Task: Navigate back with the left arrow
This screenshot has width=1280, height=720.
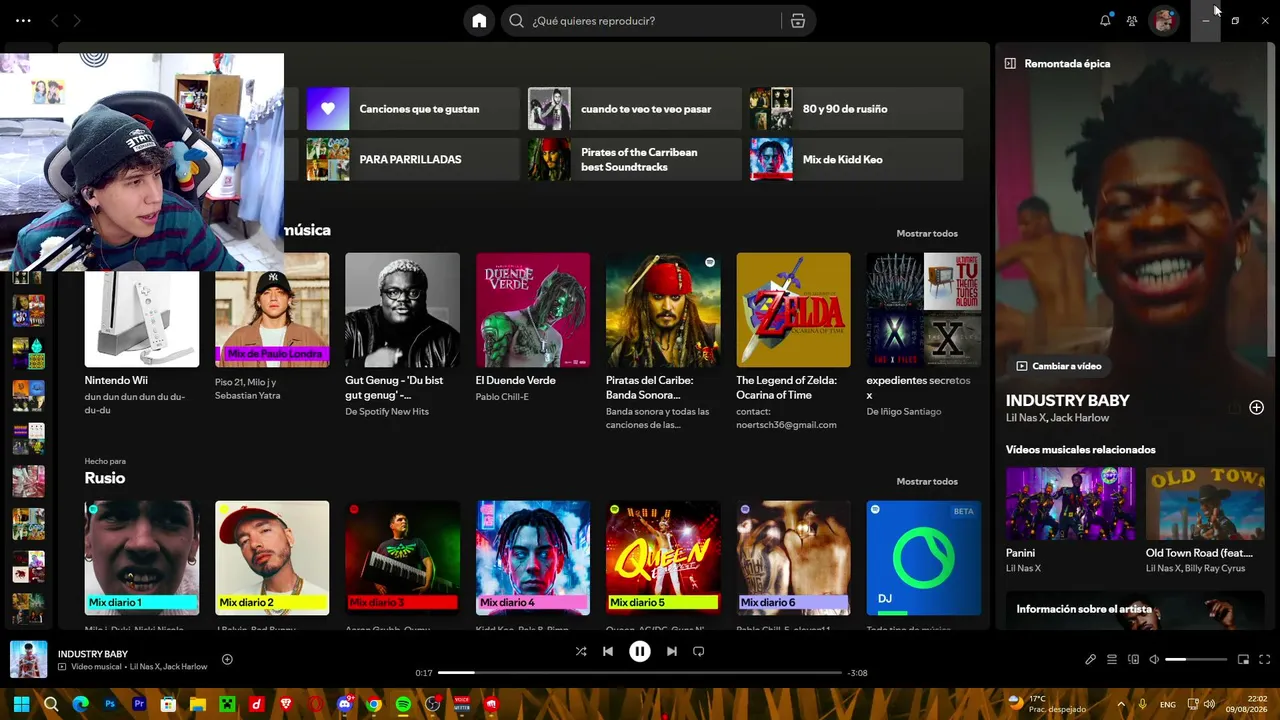Action: tap(55, 20)
